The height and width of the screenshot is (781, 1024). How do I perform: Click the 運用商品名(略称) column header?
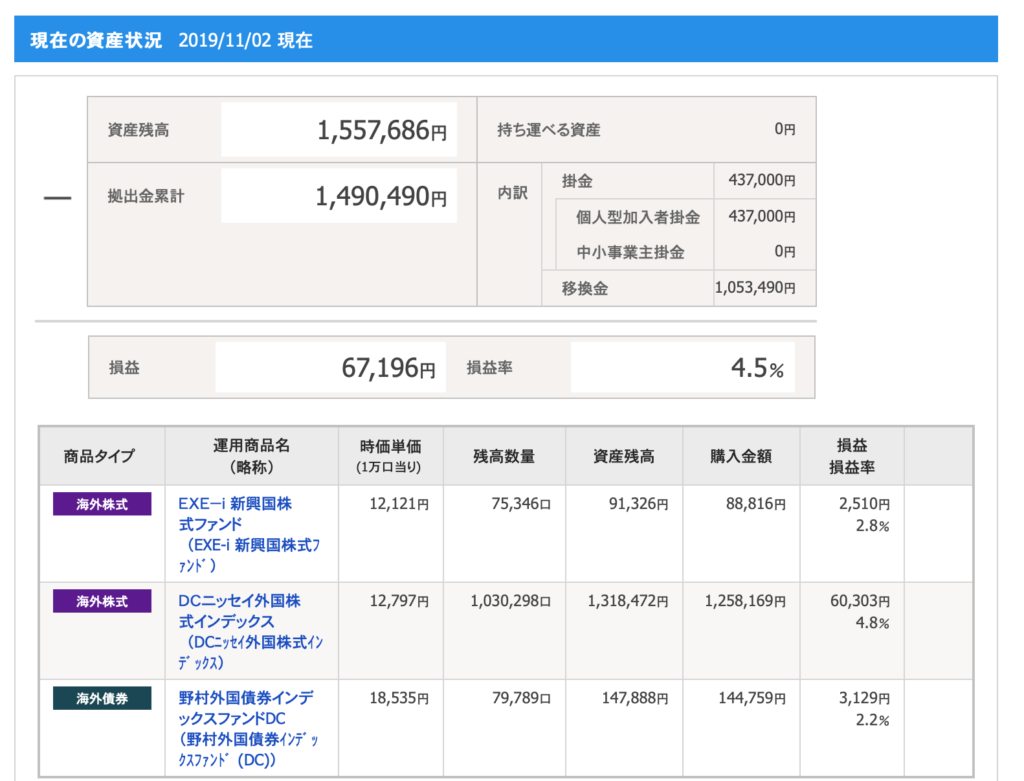pos(251,456)
